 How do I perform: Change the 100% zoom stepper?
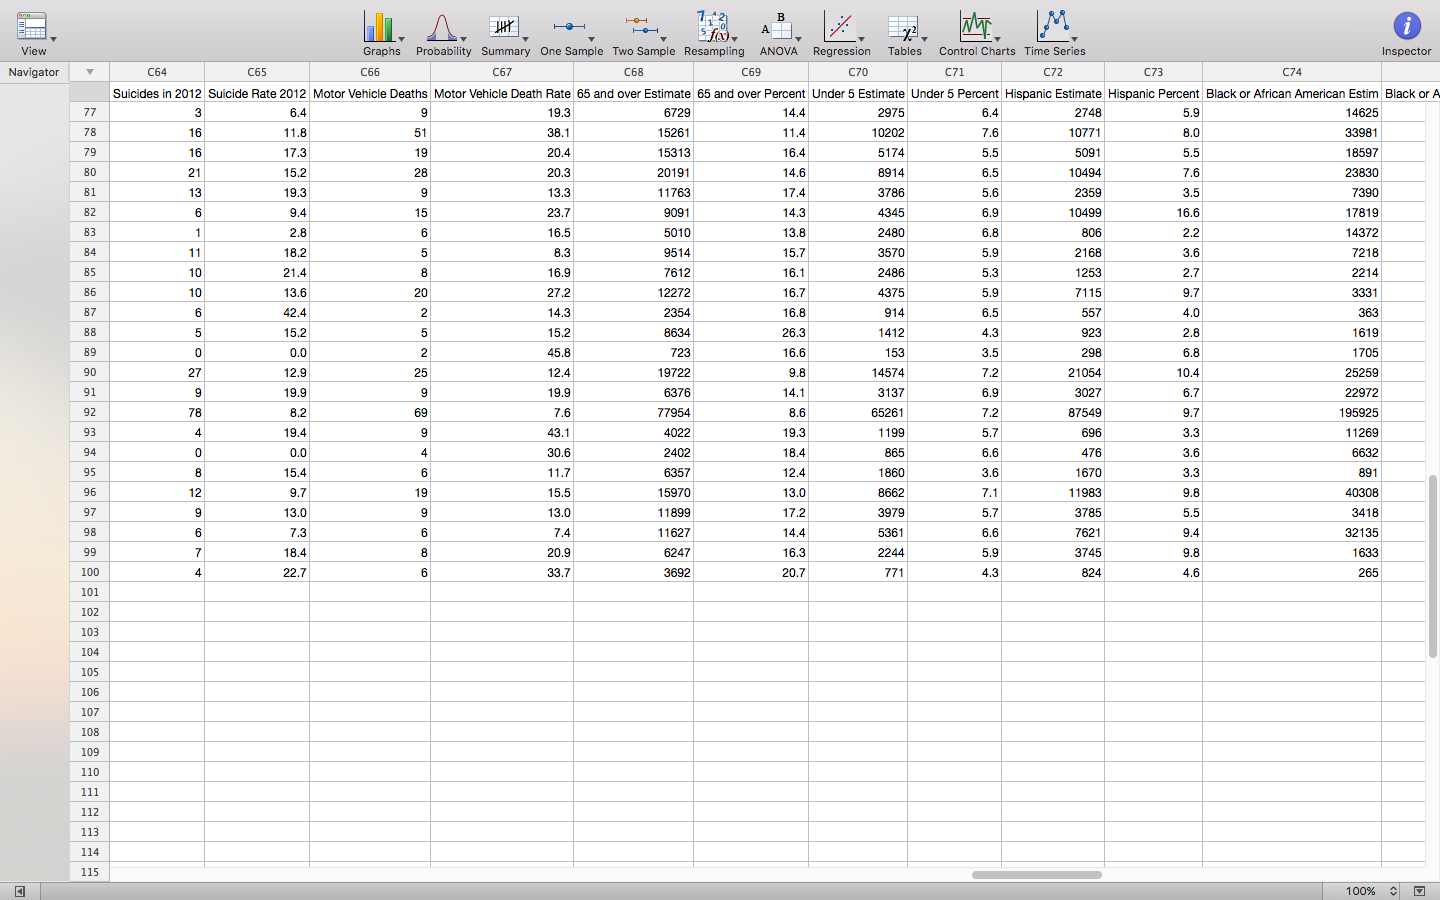1393,891
